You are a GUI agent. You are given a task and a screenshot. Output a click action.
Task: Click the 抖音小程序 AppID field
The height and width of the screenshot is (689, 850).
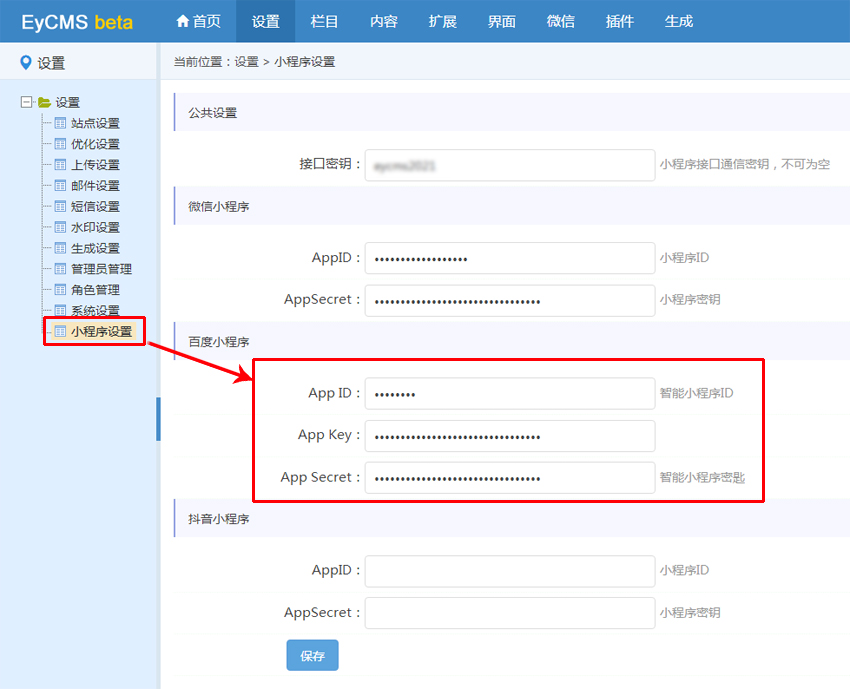[x=509, y=571]
